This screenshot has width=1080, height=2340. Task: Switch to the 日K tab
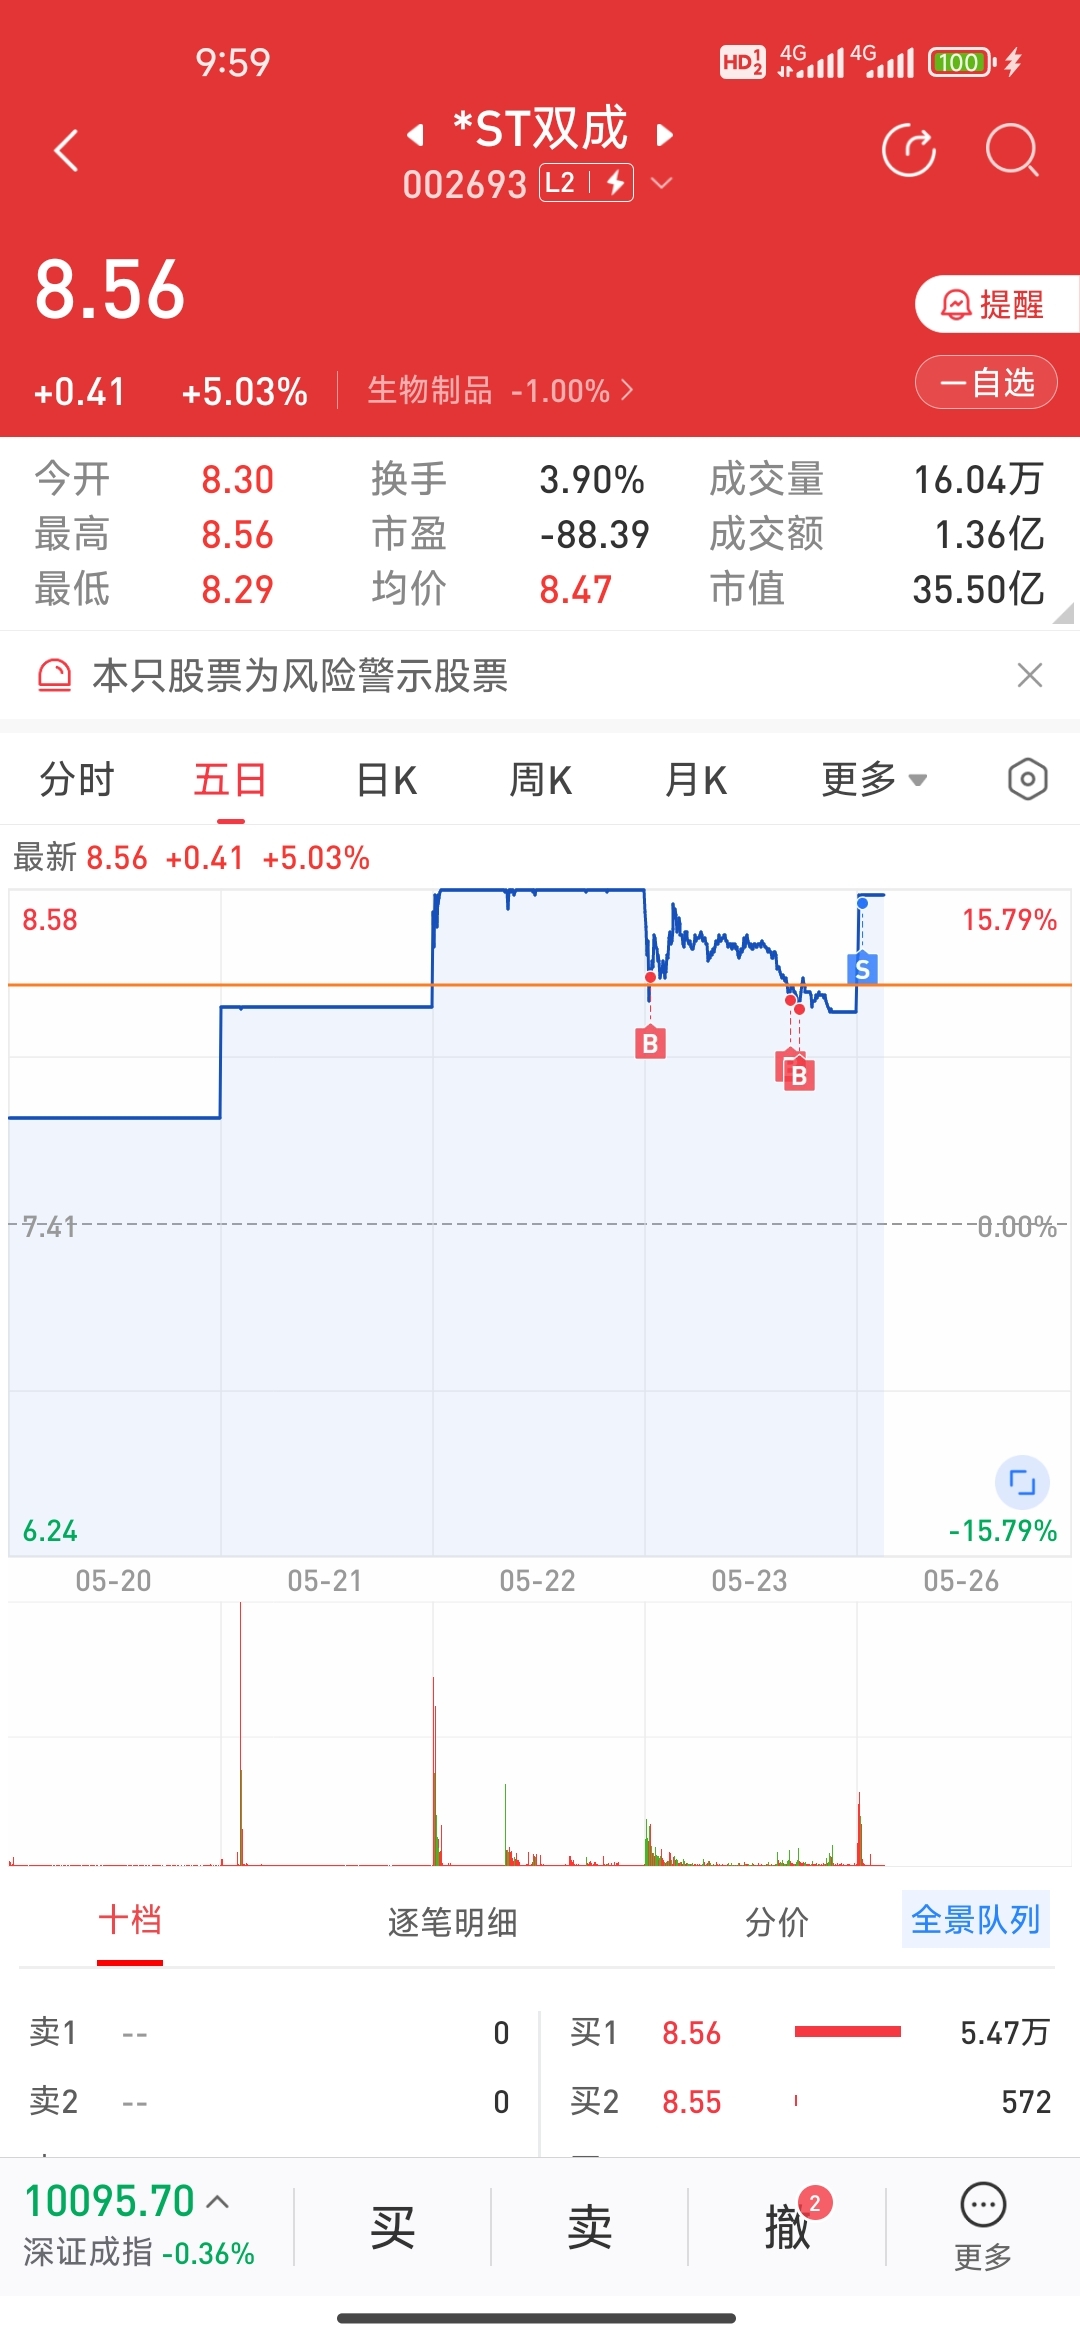tap(386, 780)
